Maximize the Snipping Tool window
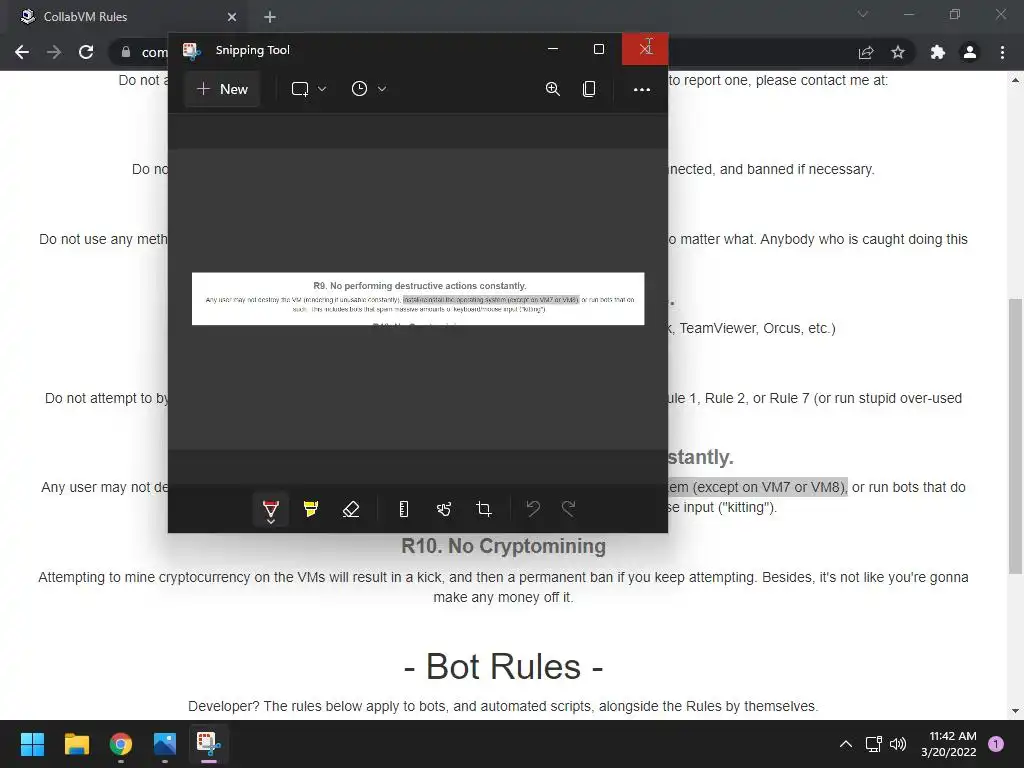The width and height of the screenshot is (1024, 768). pos(599,49)
